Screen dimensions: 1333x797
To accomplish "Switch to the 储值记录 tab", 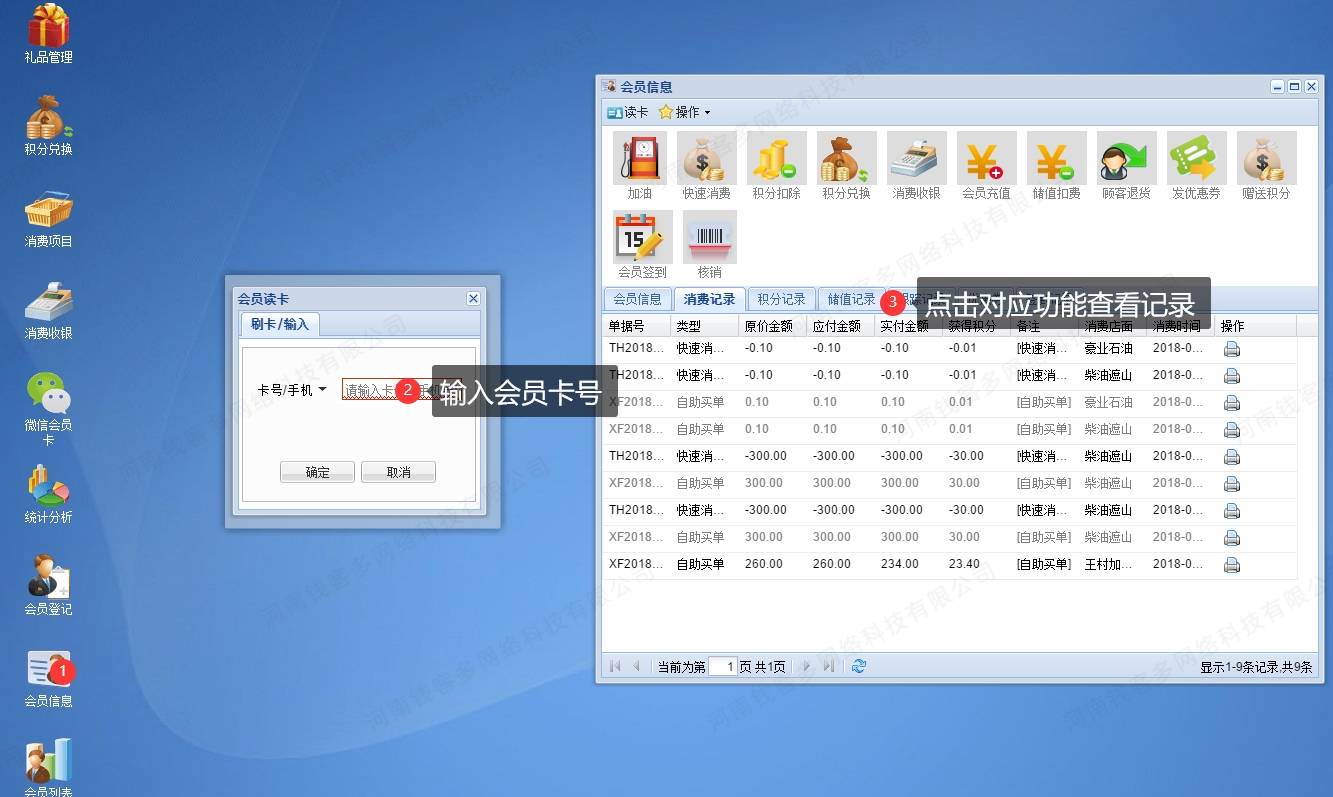I will [851, 299].
